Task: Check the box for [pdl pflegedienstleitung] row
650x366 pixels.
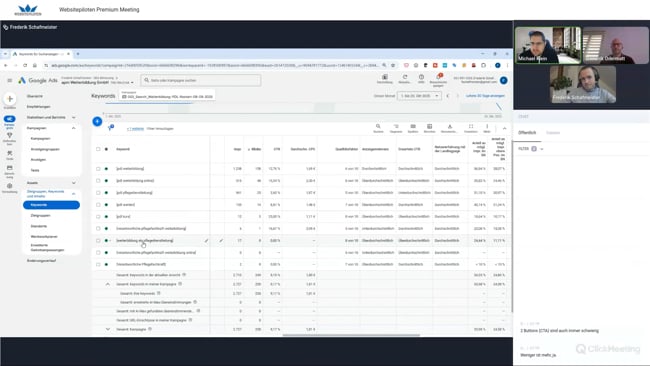Action: coord(98,193)
